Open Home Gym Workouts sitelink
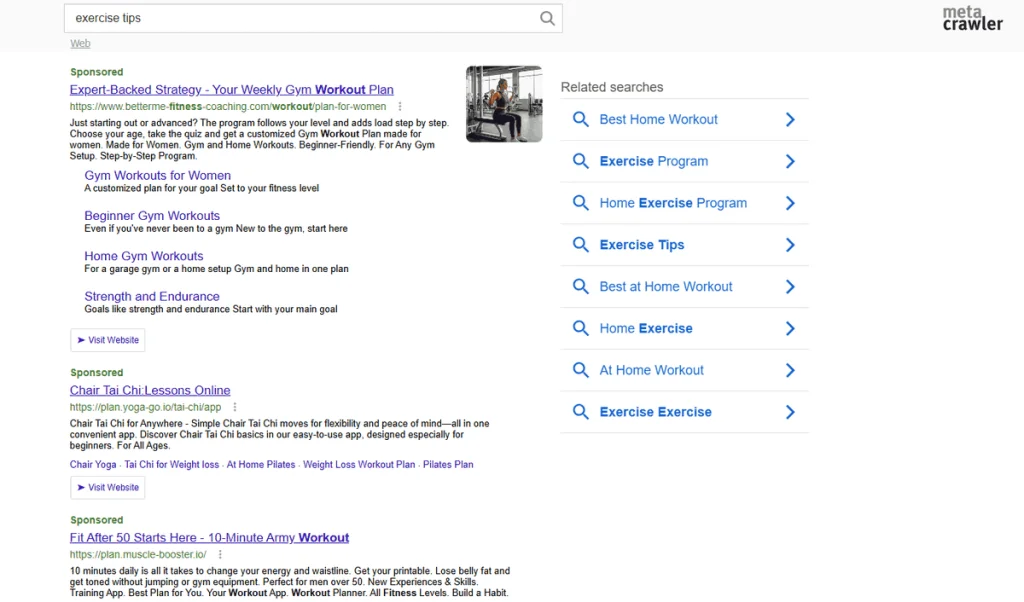Viewport: 1024px width, 602px height. (x=144, y=257)
